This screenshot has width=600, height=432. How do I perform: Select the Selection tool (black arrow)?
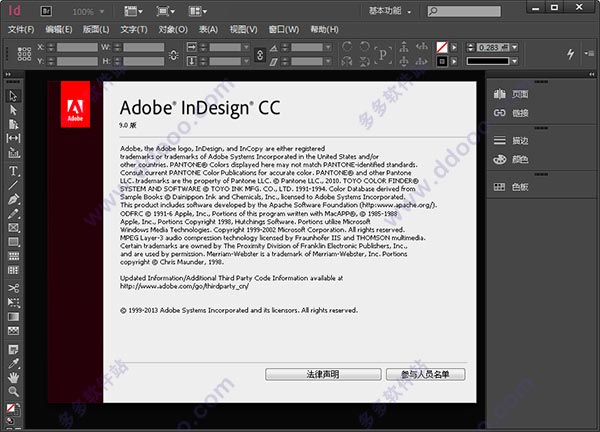[13, 96]
